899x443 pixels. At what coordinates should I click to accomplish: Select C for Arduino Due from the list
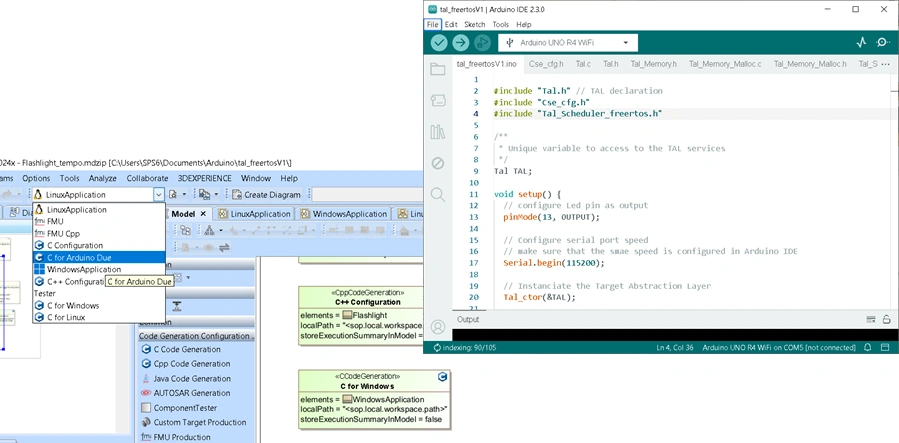coord(78,257)
